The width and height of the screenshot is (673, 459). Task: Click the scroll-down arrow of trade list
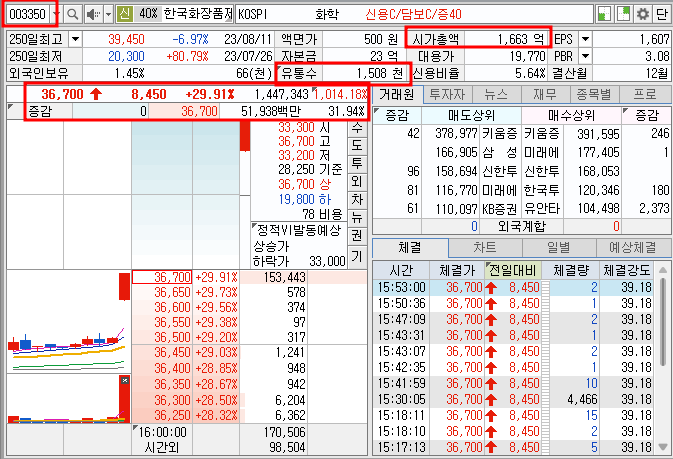coord(663,447)
